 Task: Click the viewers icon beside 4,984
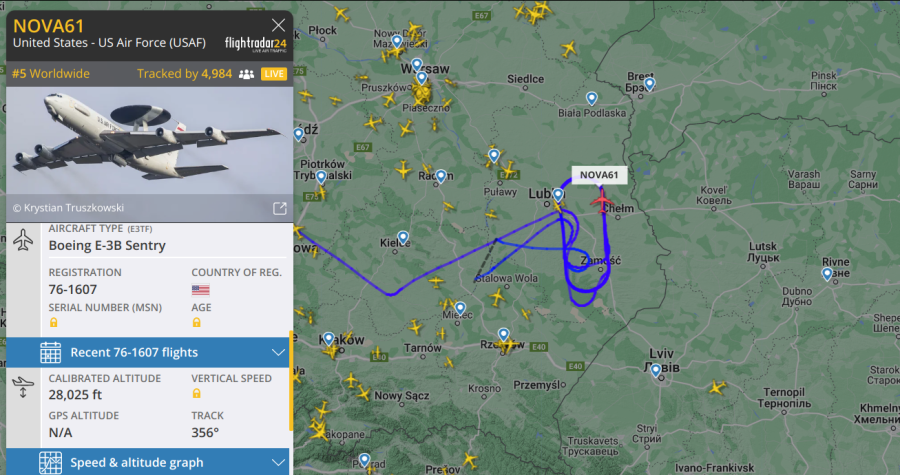coord(246,74)
